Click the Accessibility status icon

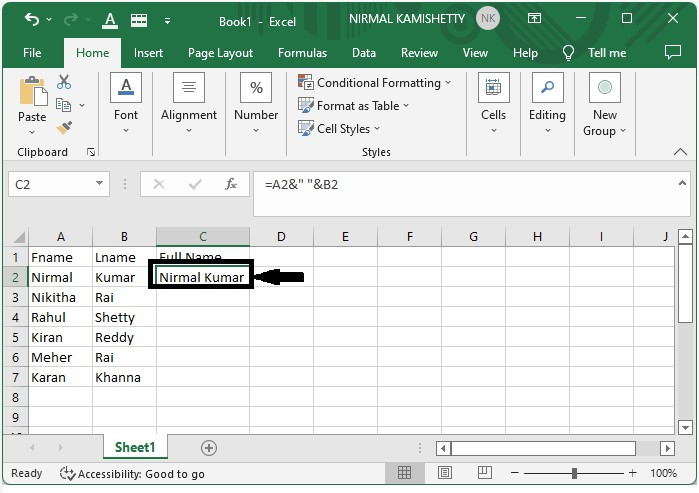[67, 474]
